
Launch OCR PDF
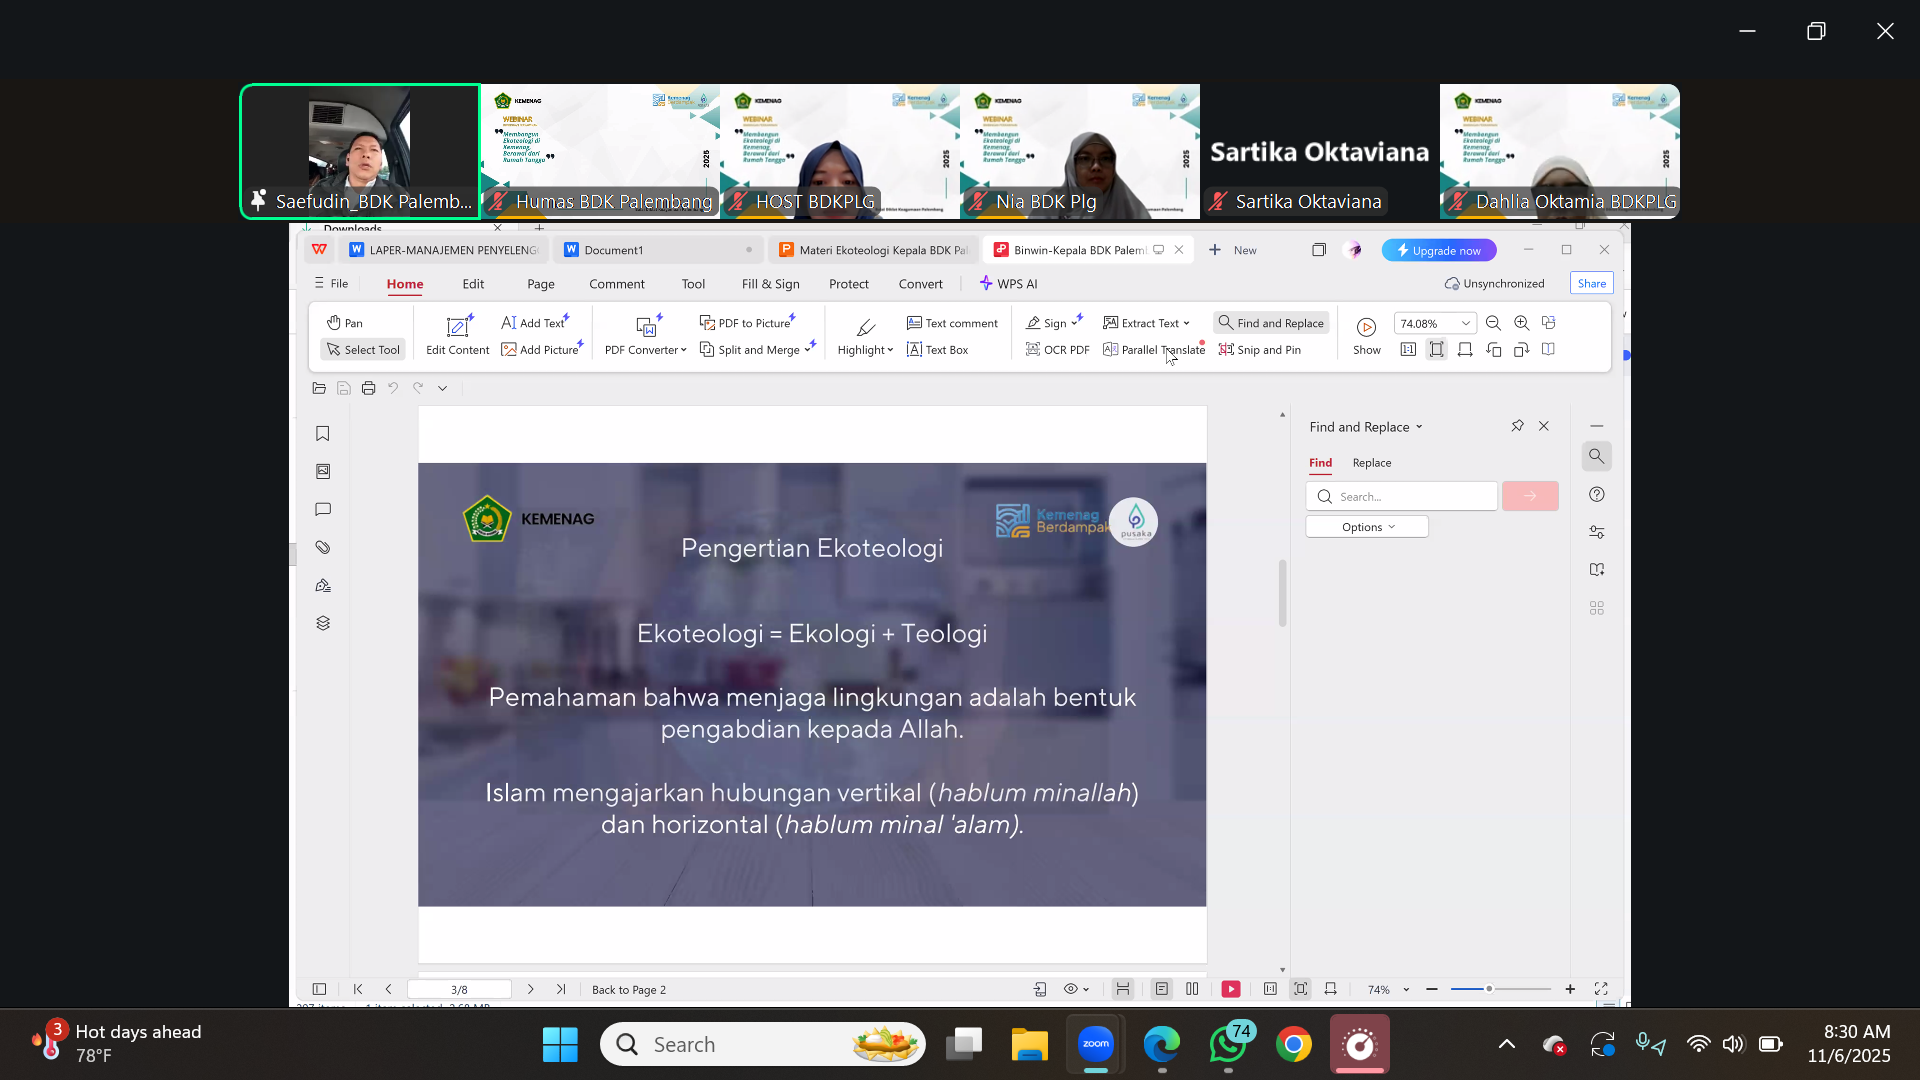[x=1057, y=350]
